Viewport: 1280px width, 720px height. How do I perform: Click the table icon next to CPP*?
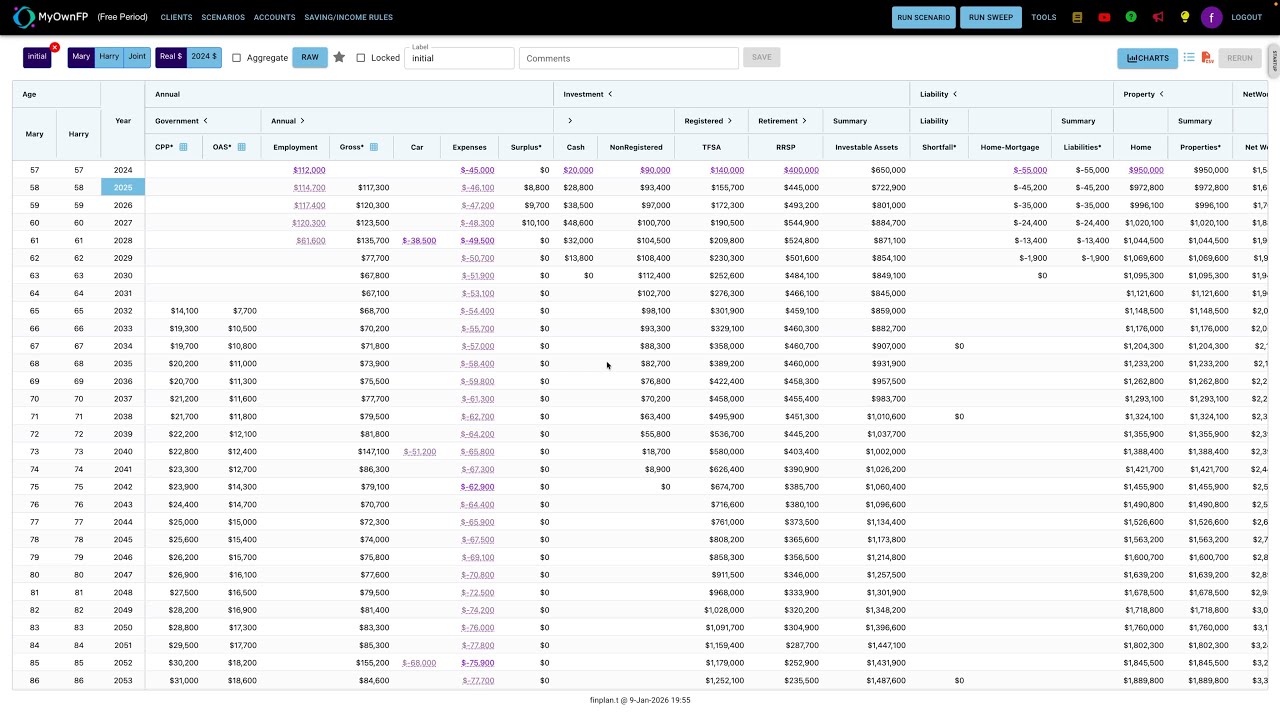point(183,147)
